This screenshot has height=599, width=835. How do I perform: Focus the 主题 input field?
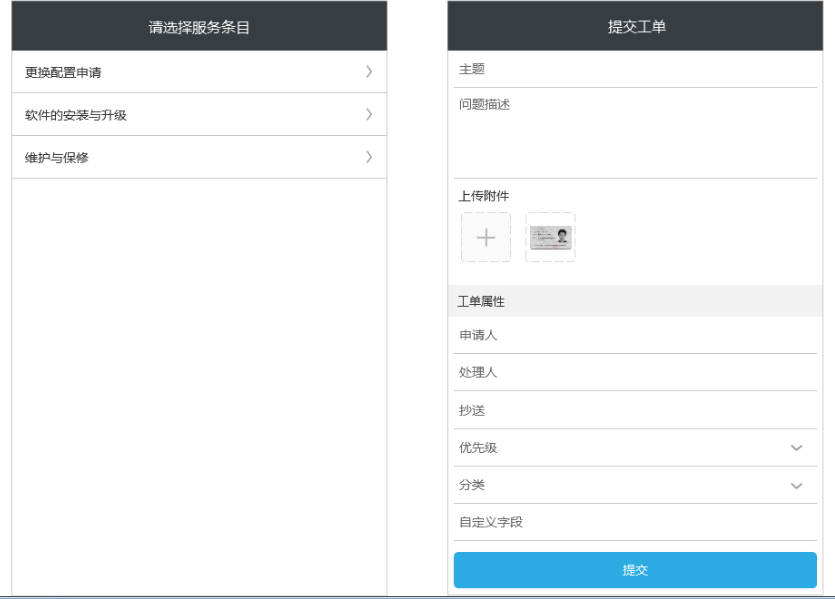click(x=635, y=69)
